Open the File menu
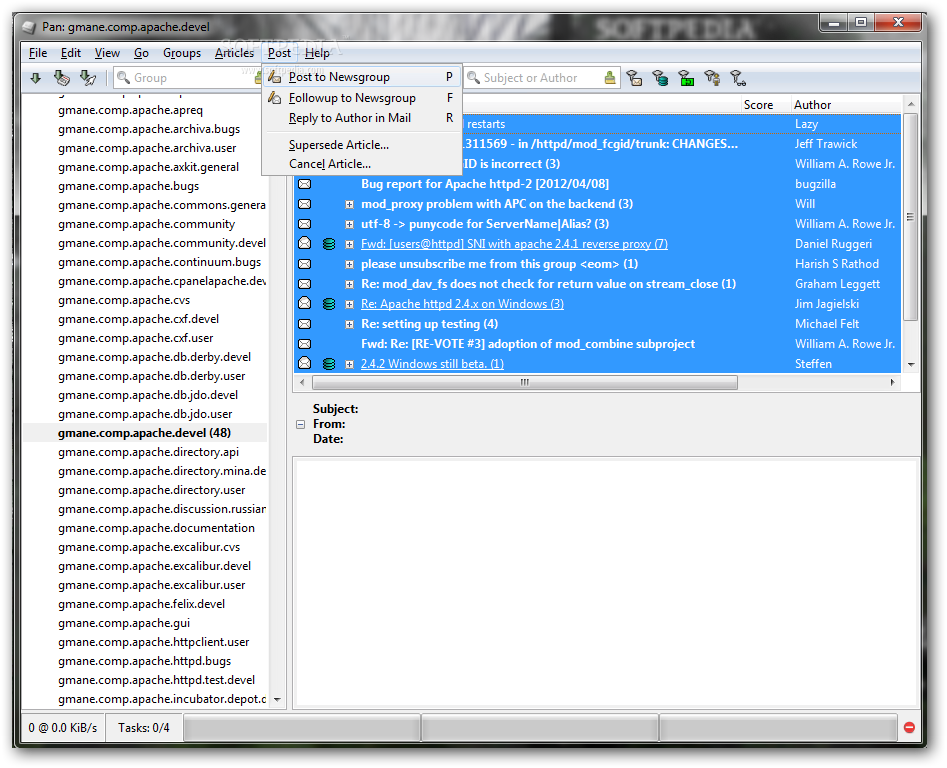This screenshot has width=947, height=768. click(x=38, y=53)
